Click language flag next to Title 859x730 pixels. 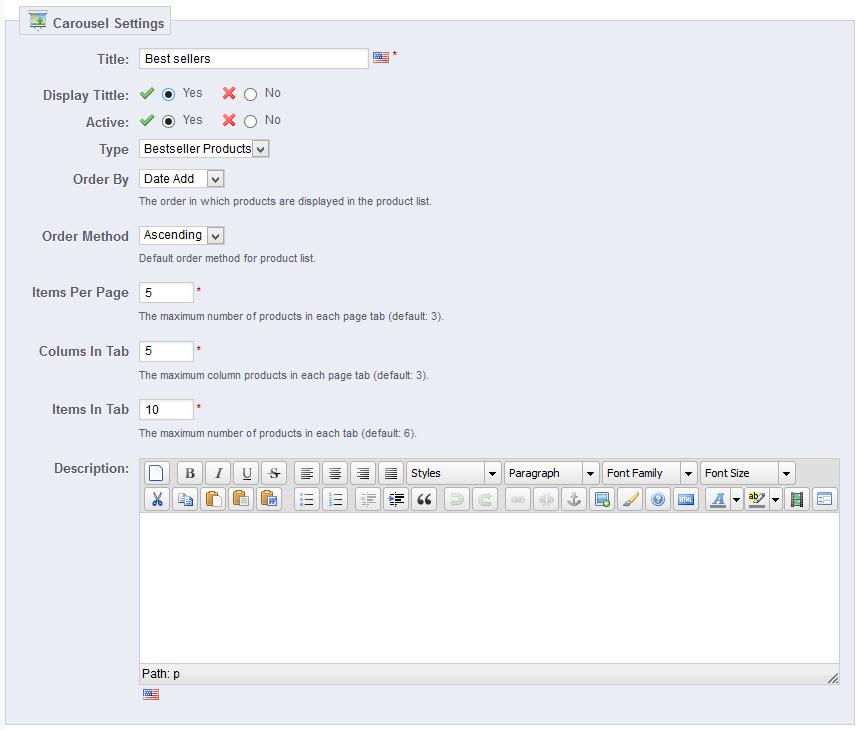click(381, 57)
